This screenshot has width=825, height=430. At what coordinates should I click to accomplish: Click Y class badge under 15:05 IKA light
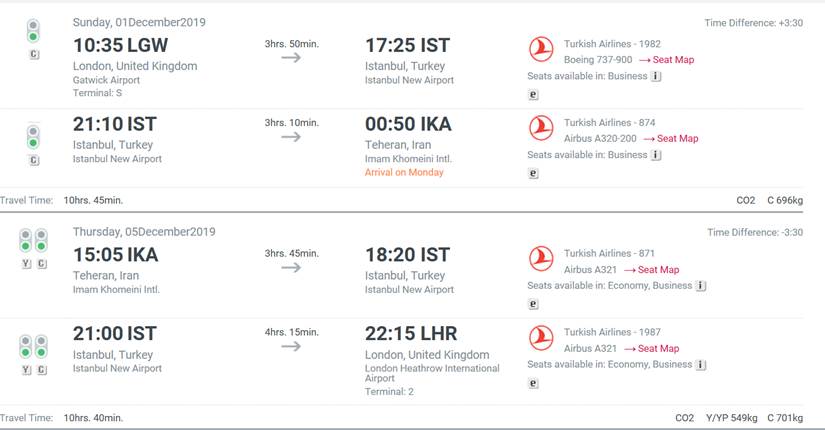[26, 264]
